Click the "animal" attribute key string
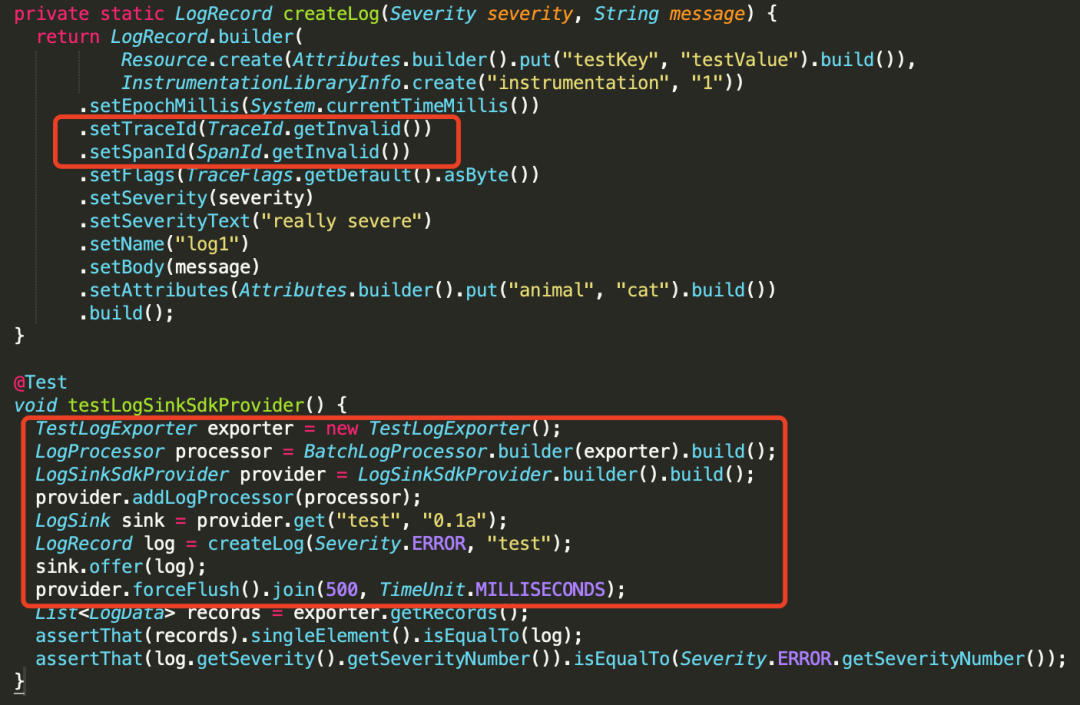The image size is (1080, 705). point(551,290)
